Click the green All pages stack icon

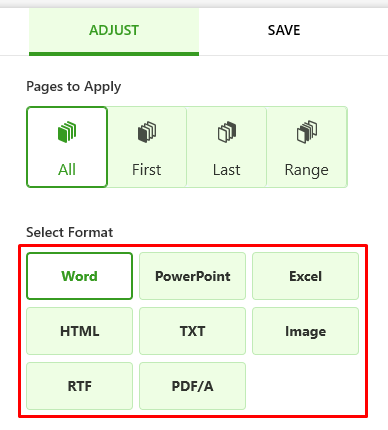click(67, 132)
